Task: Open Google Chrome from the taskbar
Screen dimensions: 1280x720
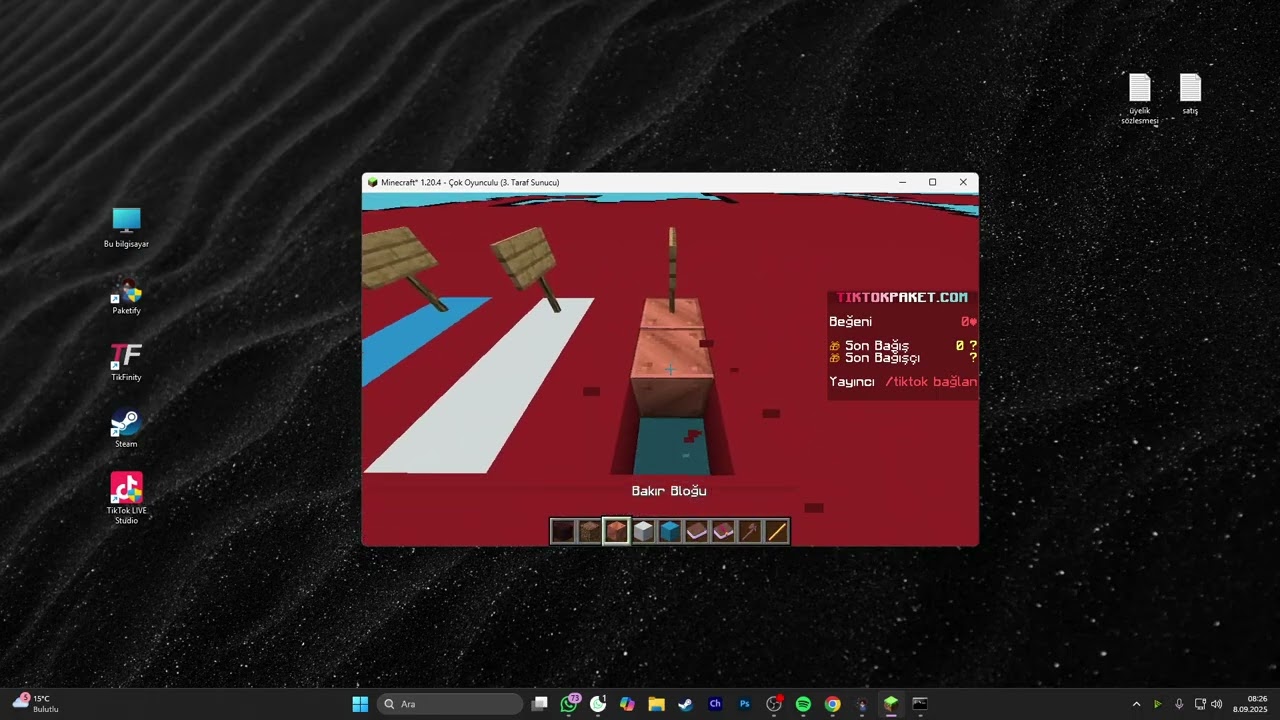Action: pos(832,704)
